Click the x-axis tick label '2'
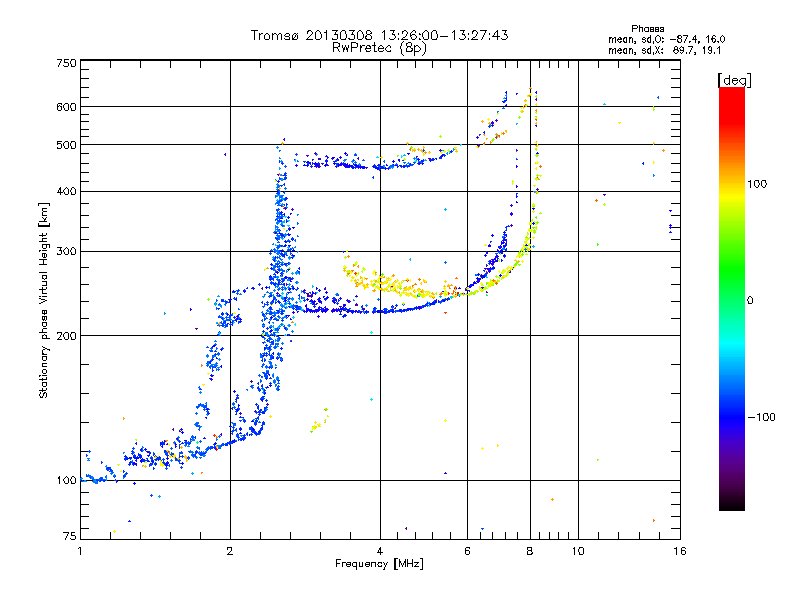Viewport: 800px width, 600px height. pyautogui.click(x=230, y=551)
